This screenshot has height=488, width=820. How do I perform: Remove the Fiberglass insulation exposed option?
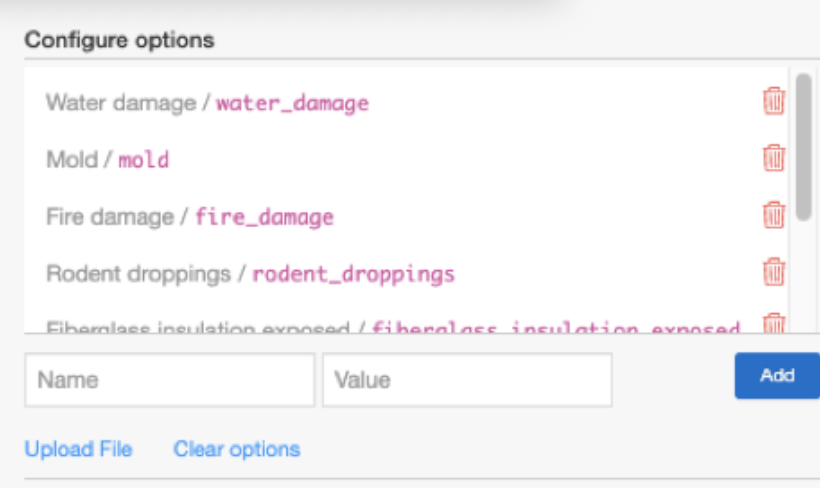tap(773, 324)
